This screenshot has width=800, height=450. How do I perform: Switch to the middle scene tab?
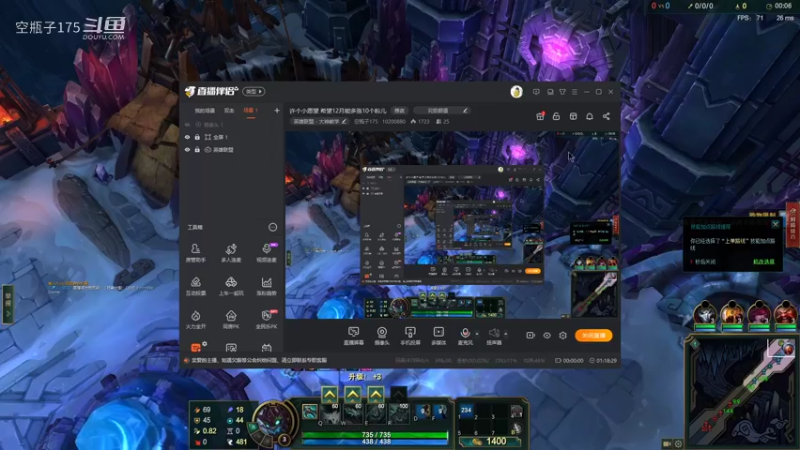point(229,111)
